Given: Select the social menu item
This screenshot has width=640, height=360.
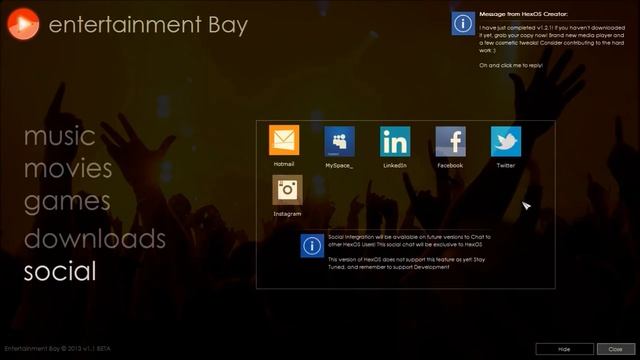Looking at the screenshot, I should (x=60, y=271).
